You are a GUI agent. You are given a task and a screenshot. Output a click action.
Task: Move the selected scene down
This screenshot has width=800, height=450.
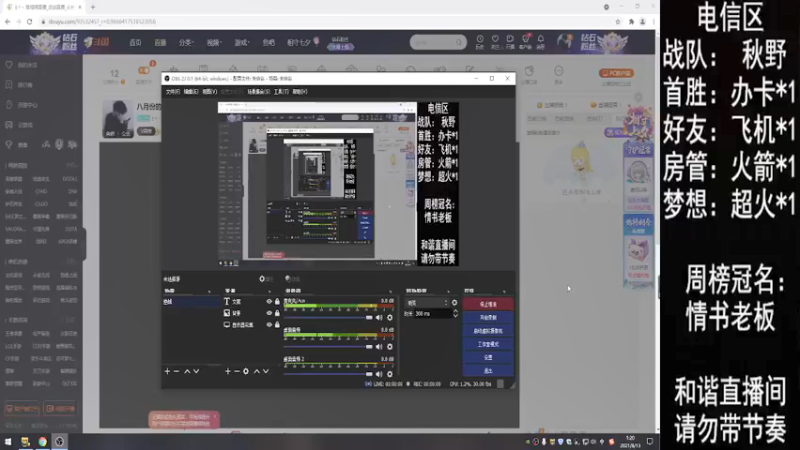point(196,371)
